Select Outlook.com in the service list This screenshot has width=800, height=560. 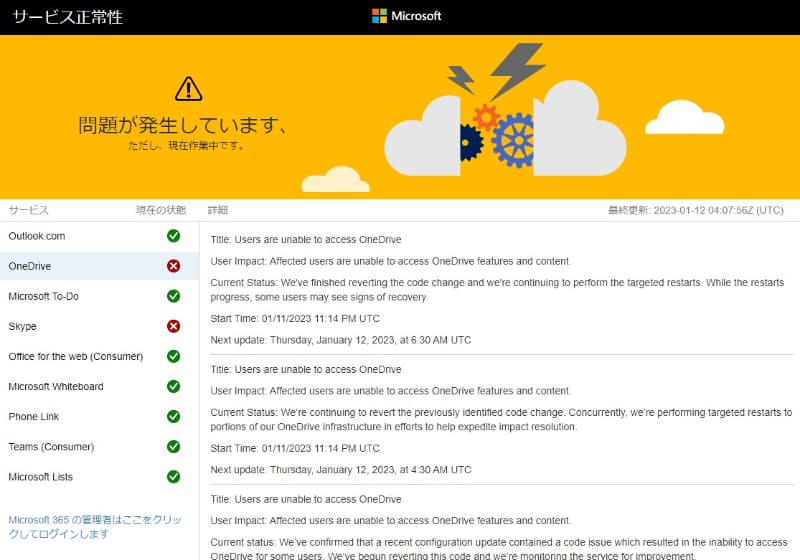click(x=99, y=236)
